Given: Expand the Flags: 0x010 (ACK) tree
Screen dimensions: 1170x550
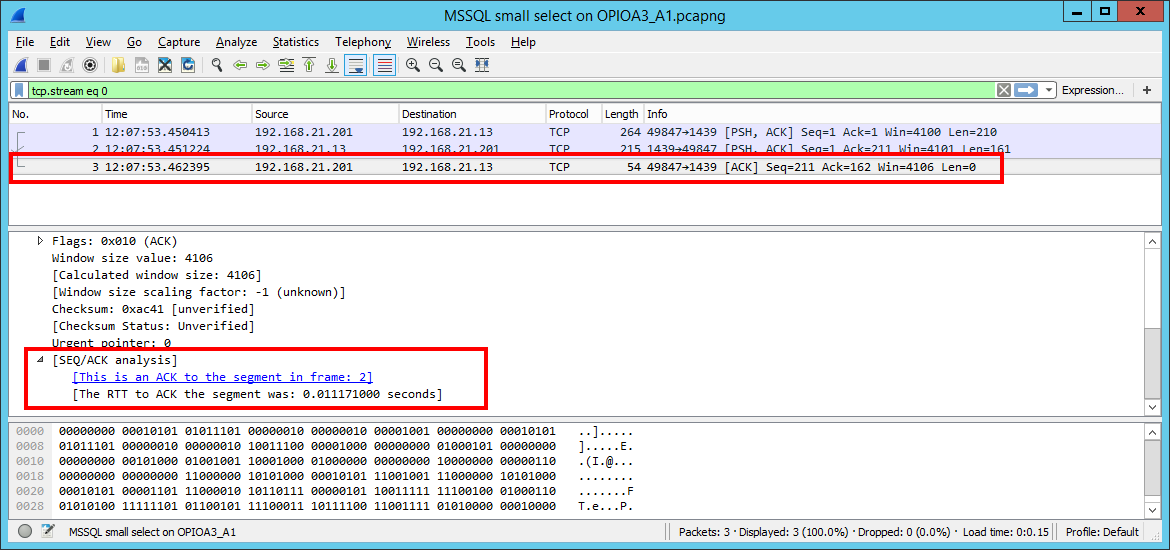Looking at the screenshot, I should click(x=40, y=241).
